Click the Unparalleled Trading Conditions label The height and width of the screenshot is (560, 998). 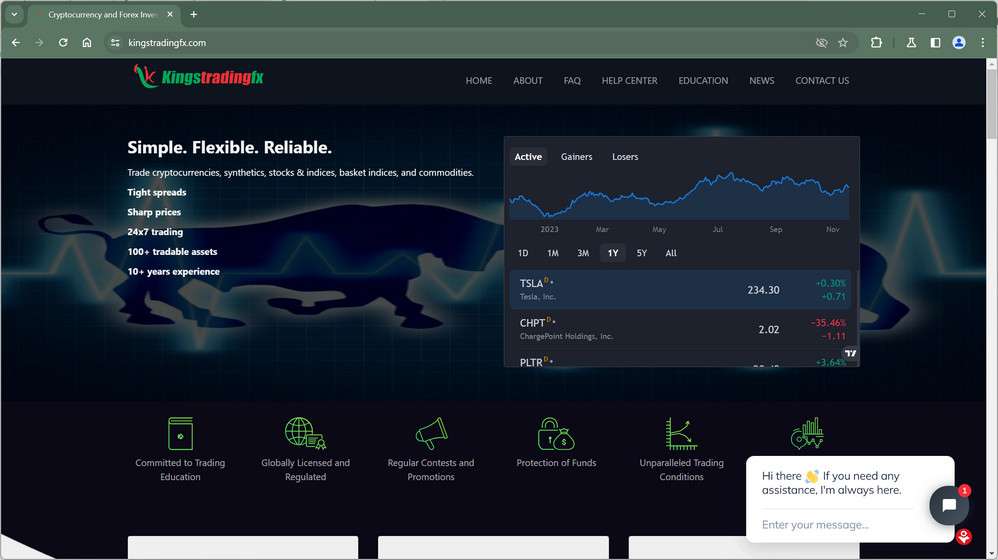tap(681, 470)
